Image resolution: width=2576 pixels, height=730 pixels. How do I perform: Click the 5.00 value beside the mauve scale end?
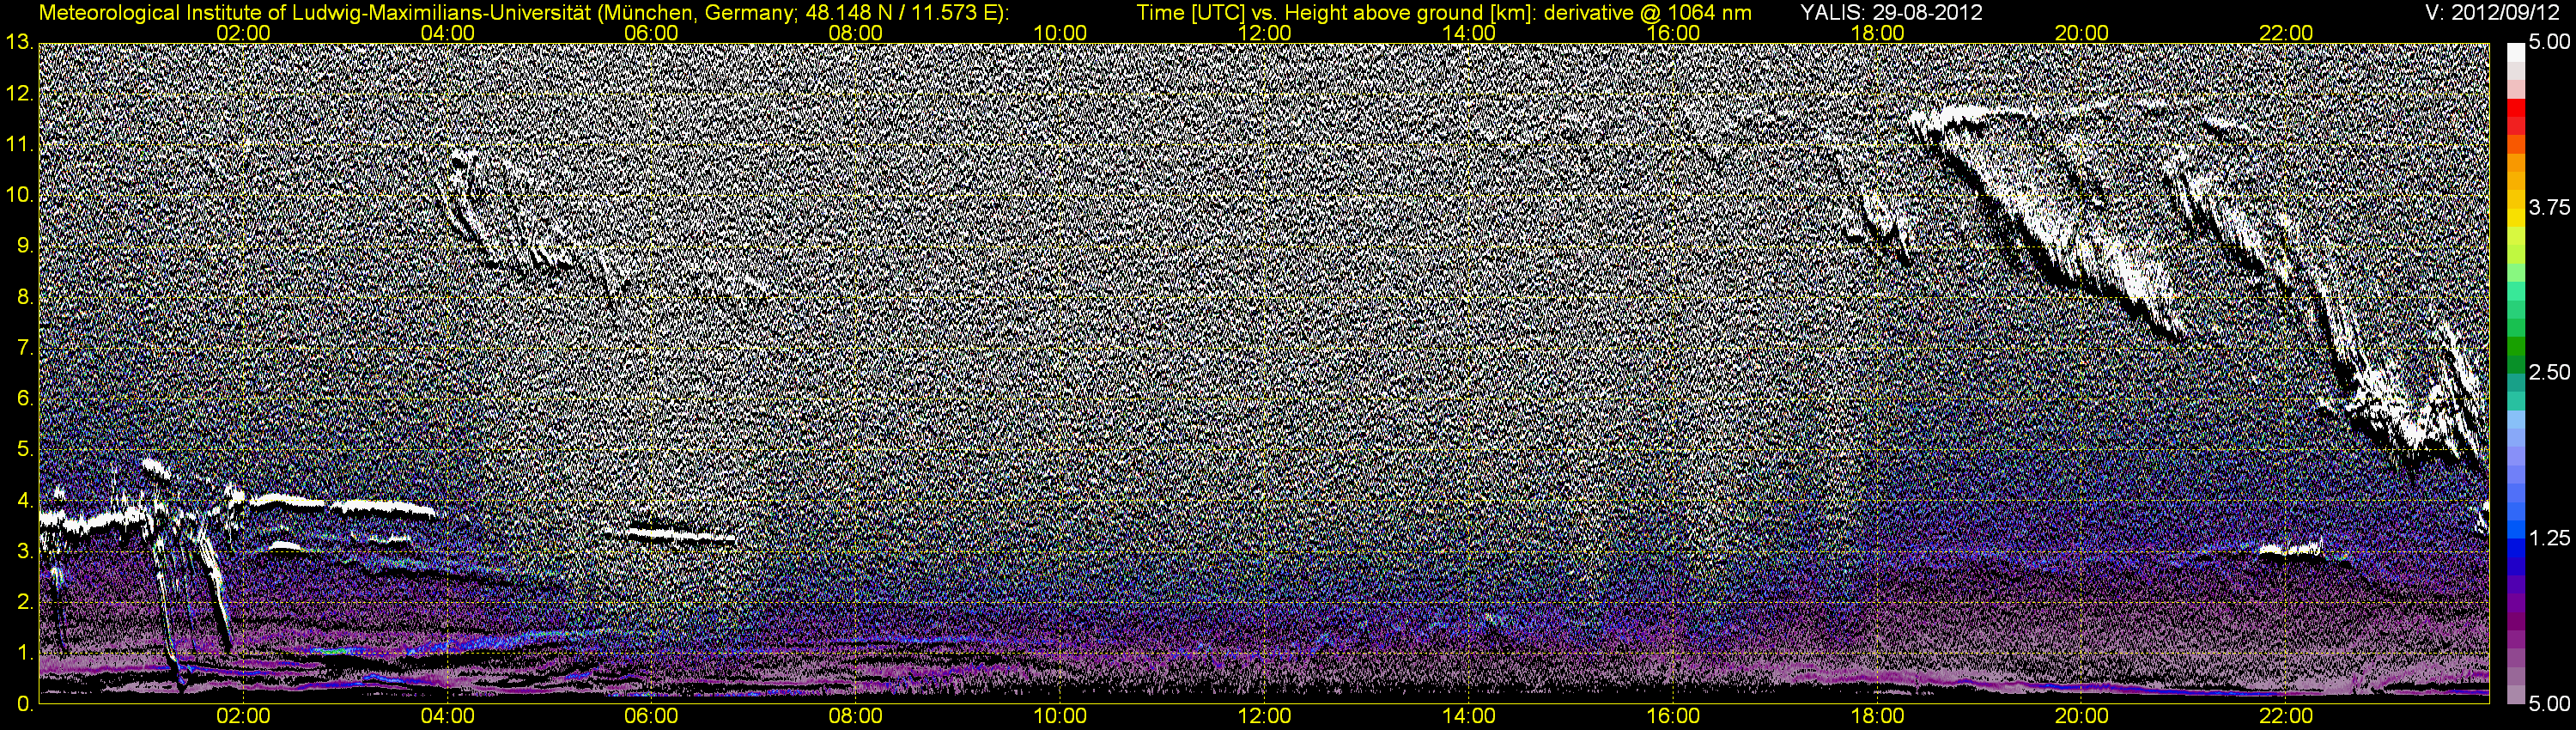click(2549, 705)
